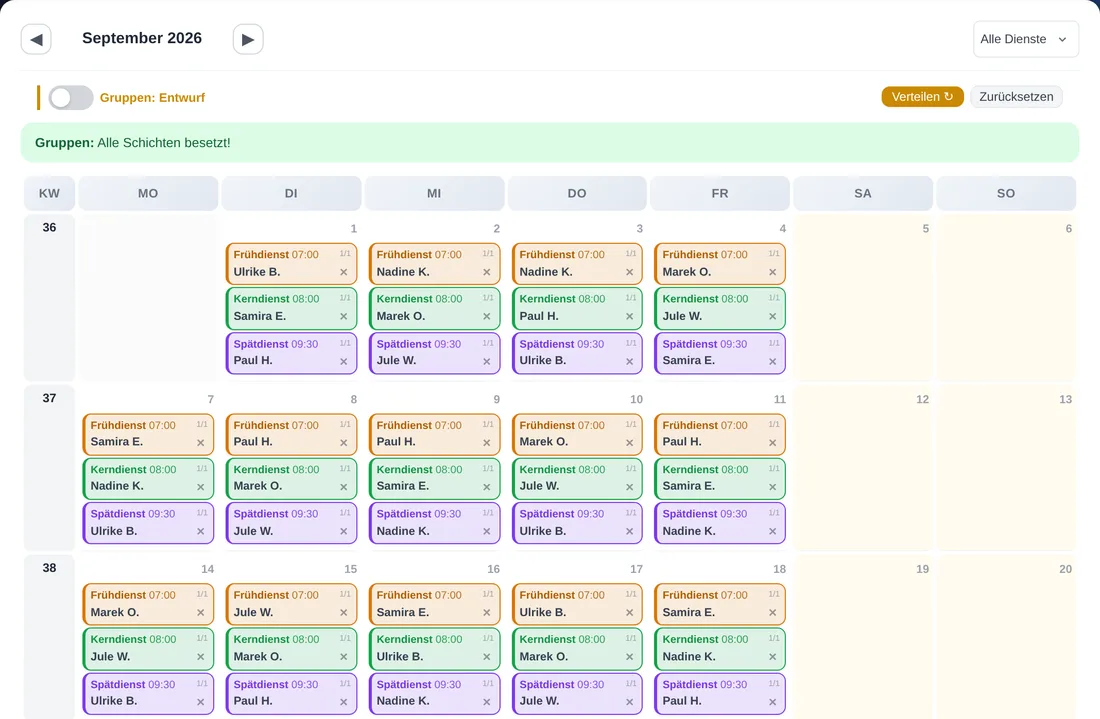The width and height of the screenshot is (1100, 719).
Task: Remove Samira E. from Frühdienst on September 16
Action: click(x=487, y=612)
